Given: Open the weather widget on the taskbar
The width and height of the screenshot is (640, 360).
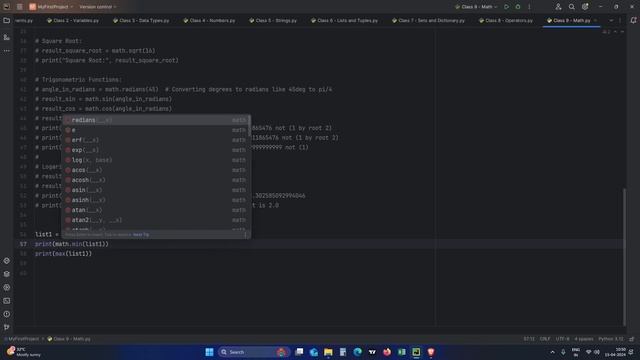Looking at the screenshot, I should pos(24,352).
